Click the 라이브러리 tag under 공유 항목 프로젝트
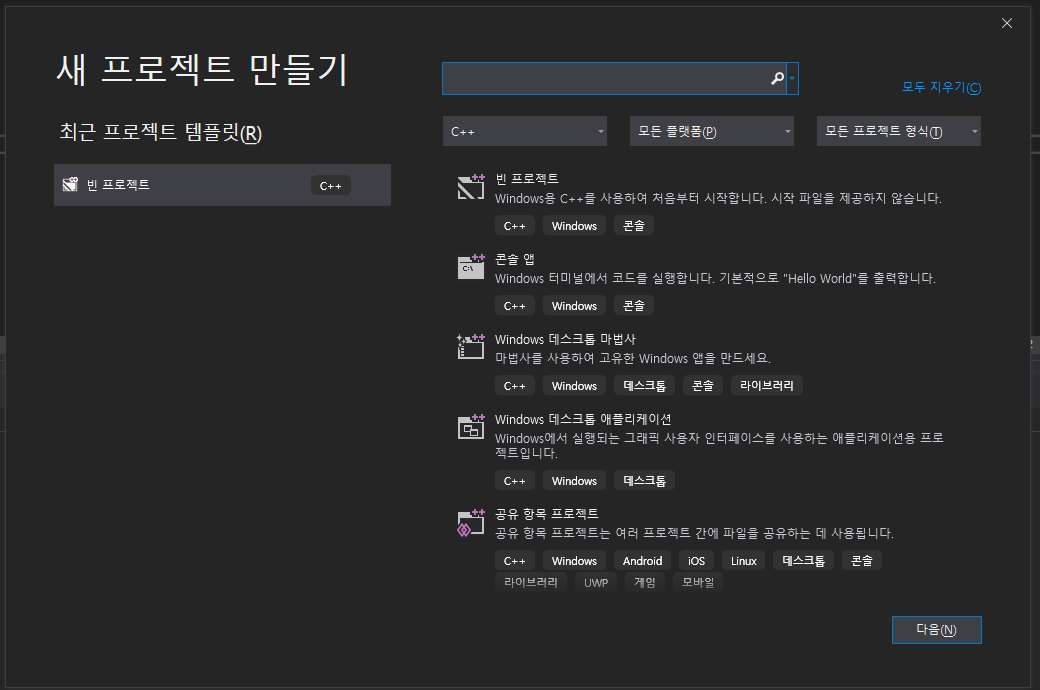This screenshot has height=690, width=1040. pyautogui.click(x=531, y=582)
